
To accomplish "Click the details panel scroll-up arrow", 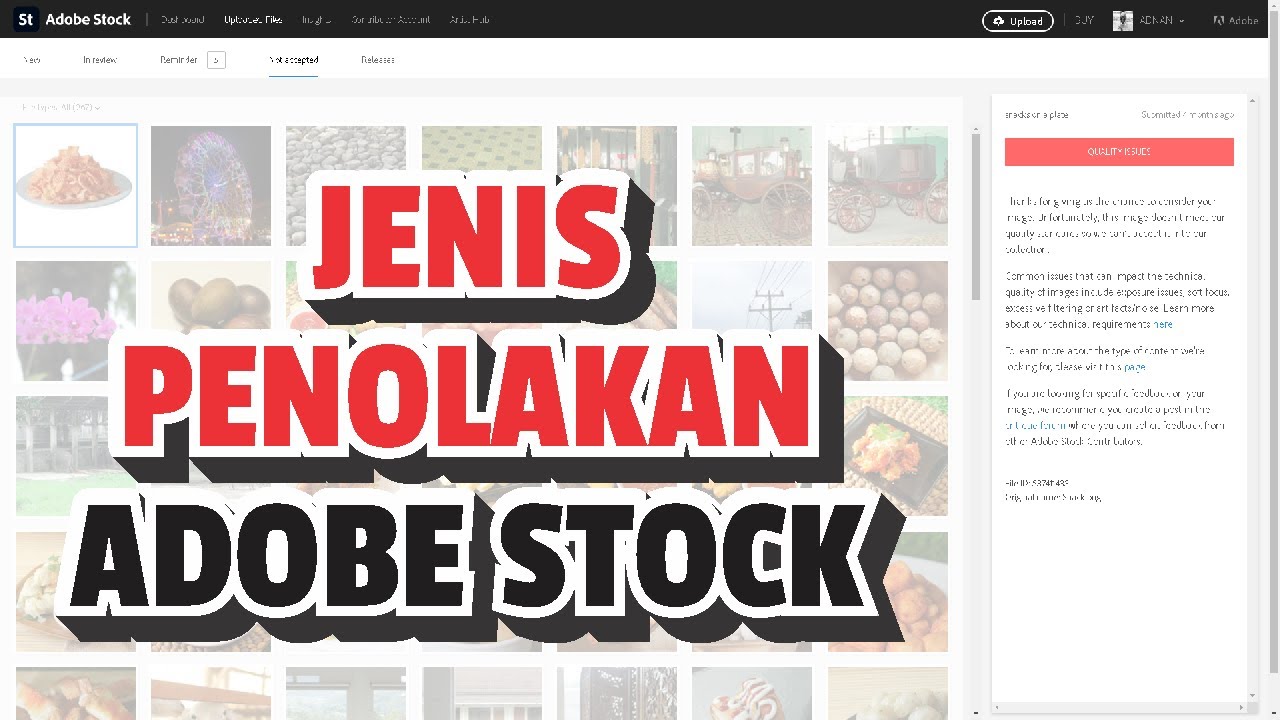I will tap(1251, 100).
